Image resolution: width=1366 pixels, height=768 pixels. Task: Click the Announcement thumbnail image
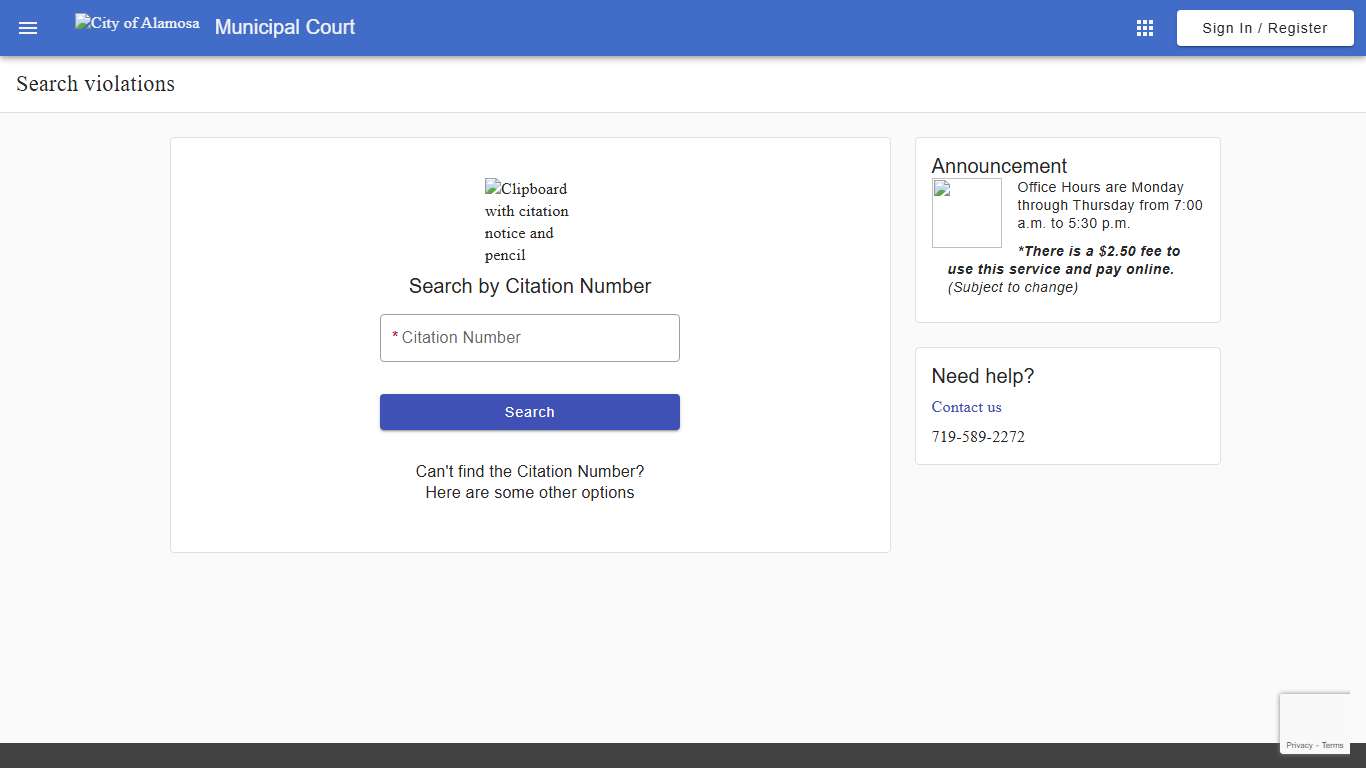pos(966,211)
